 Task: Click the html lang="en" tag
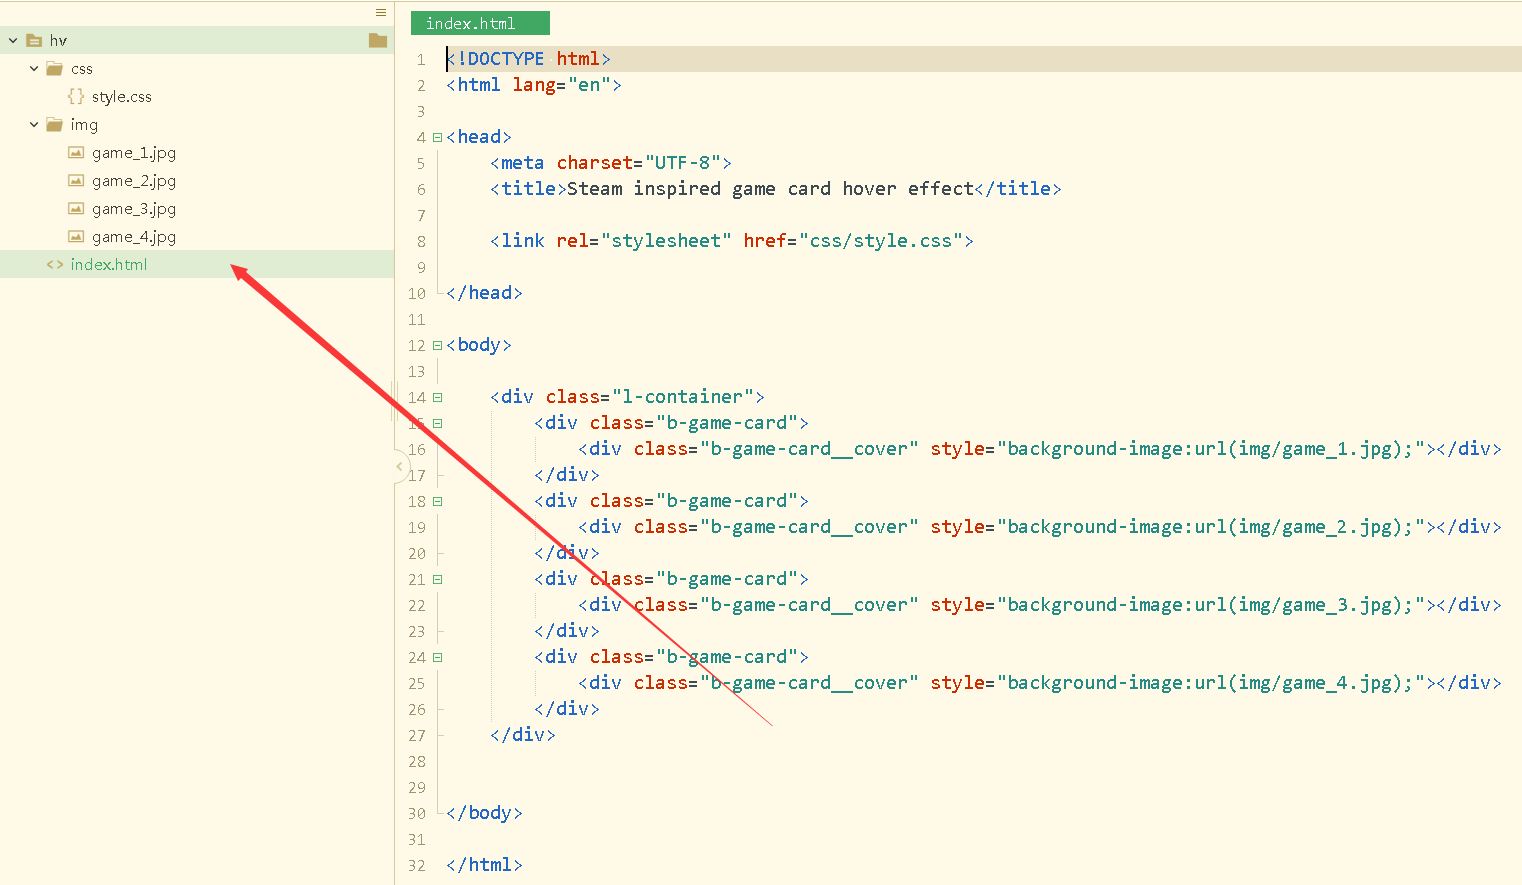534,85
